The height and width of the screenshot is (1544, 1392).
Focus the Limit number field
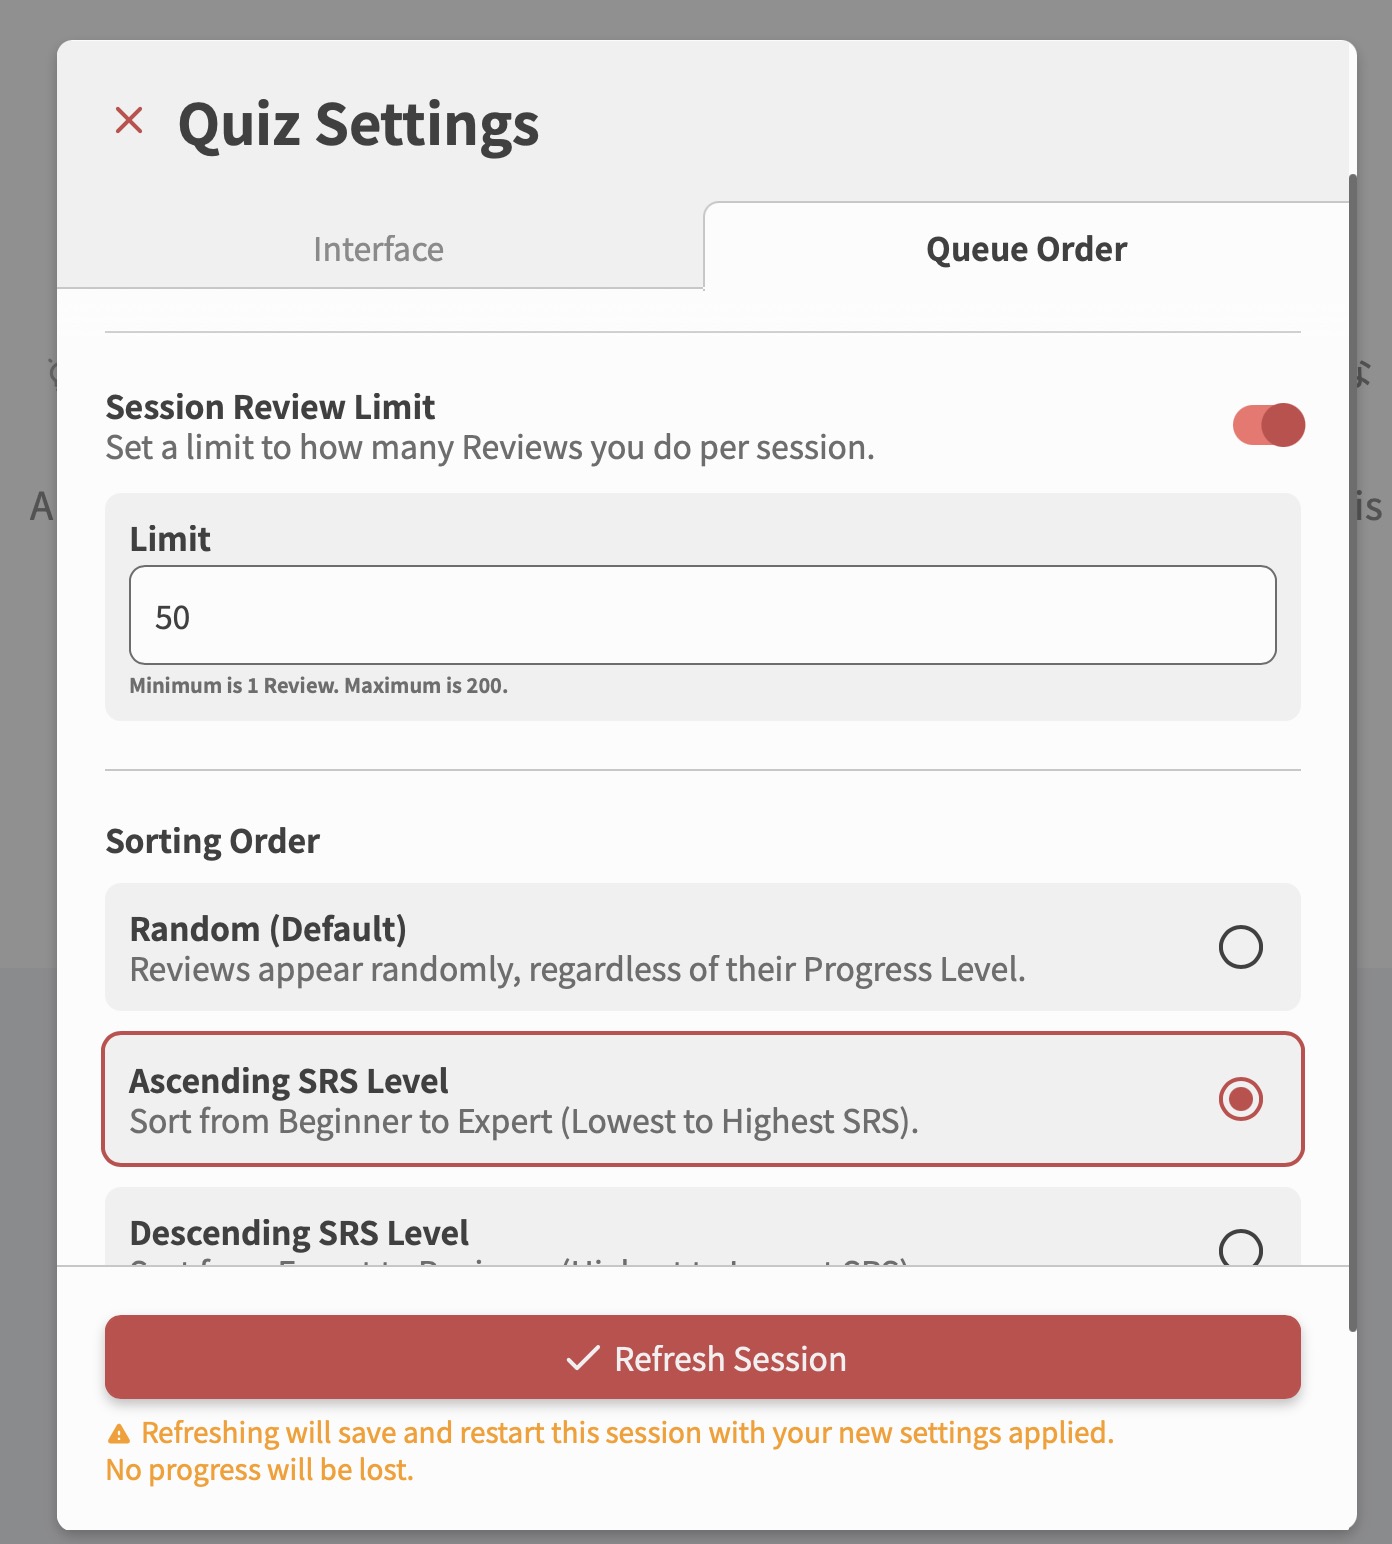tap(702, 616)
